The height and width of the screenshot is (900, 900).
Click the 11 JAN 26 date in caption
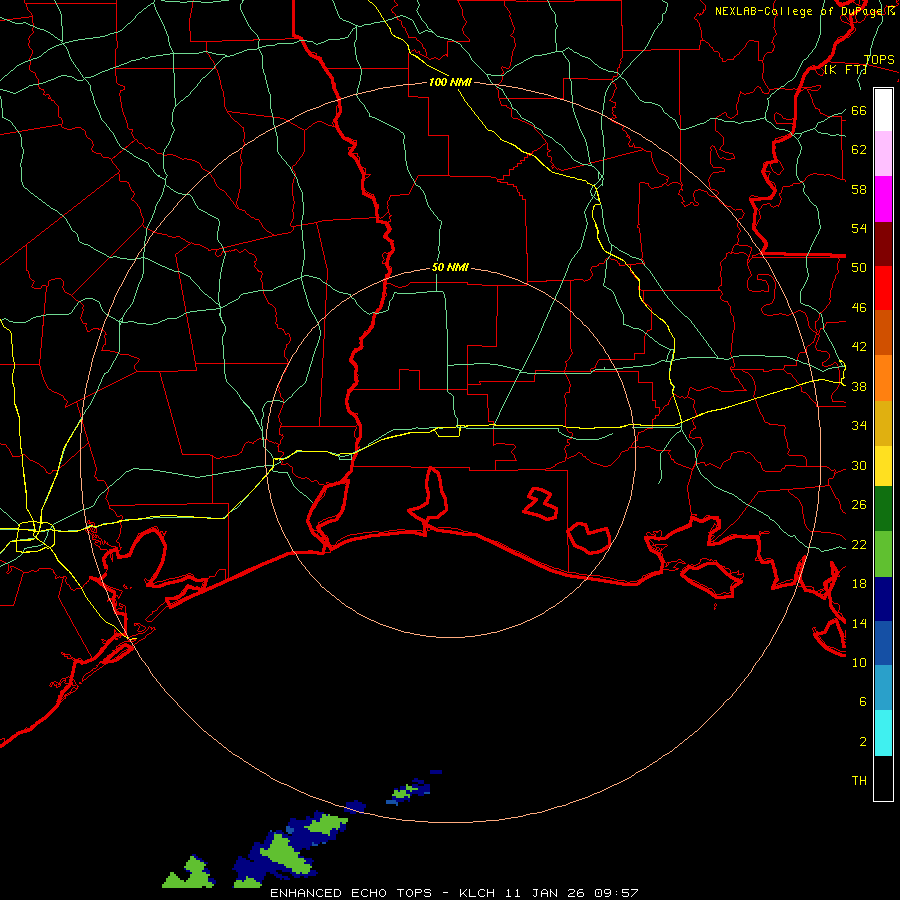545,893
